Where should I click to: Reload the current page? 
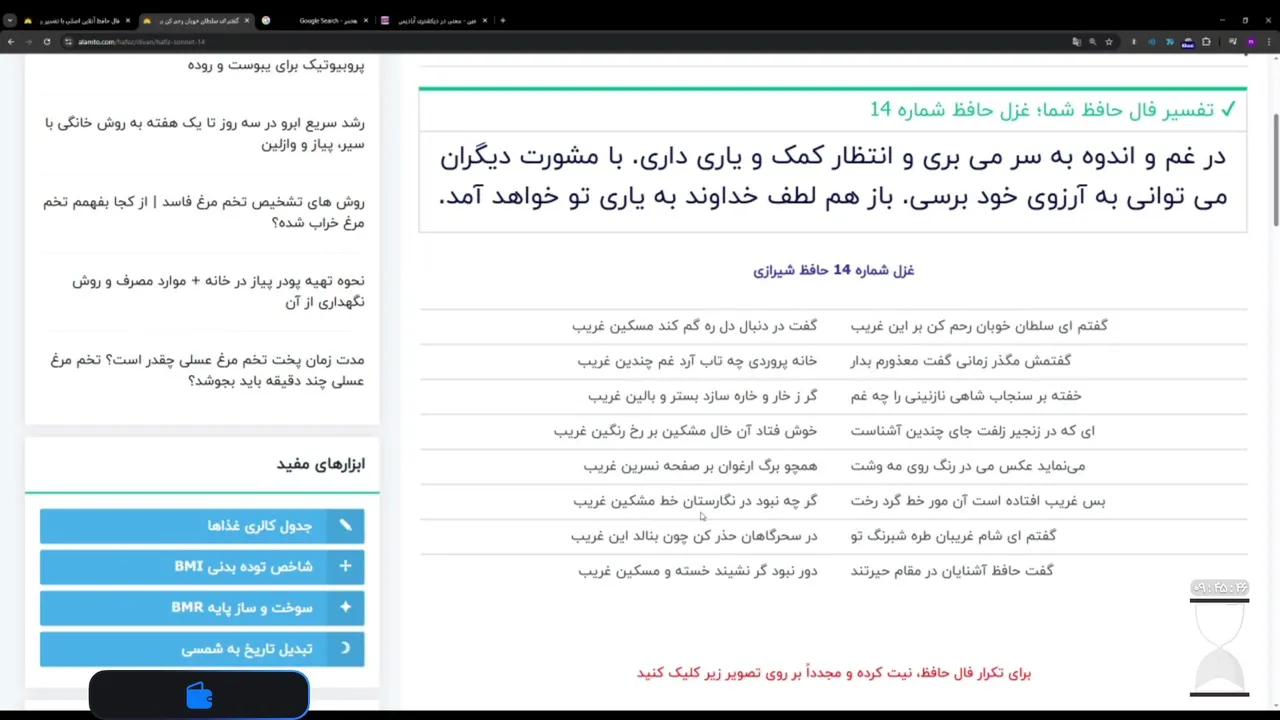tap(46, 42)
